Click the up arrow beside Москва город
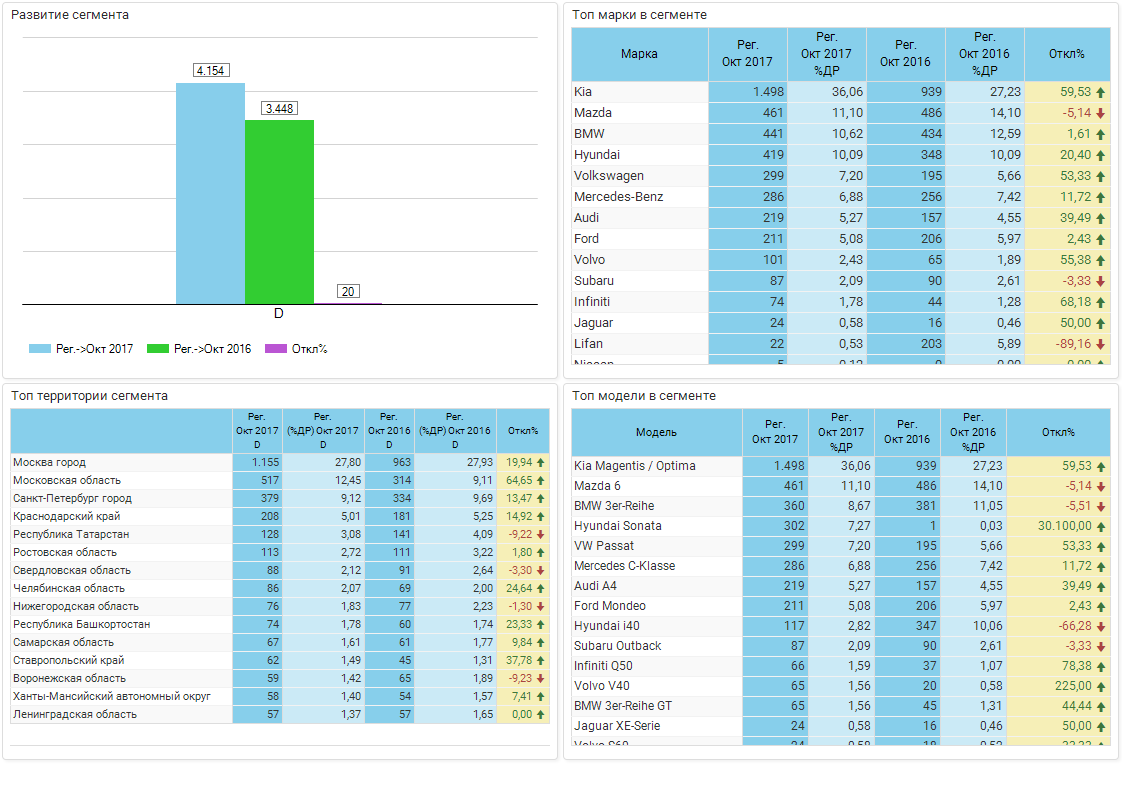 click(x=541, y=463)
